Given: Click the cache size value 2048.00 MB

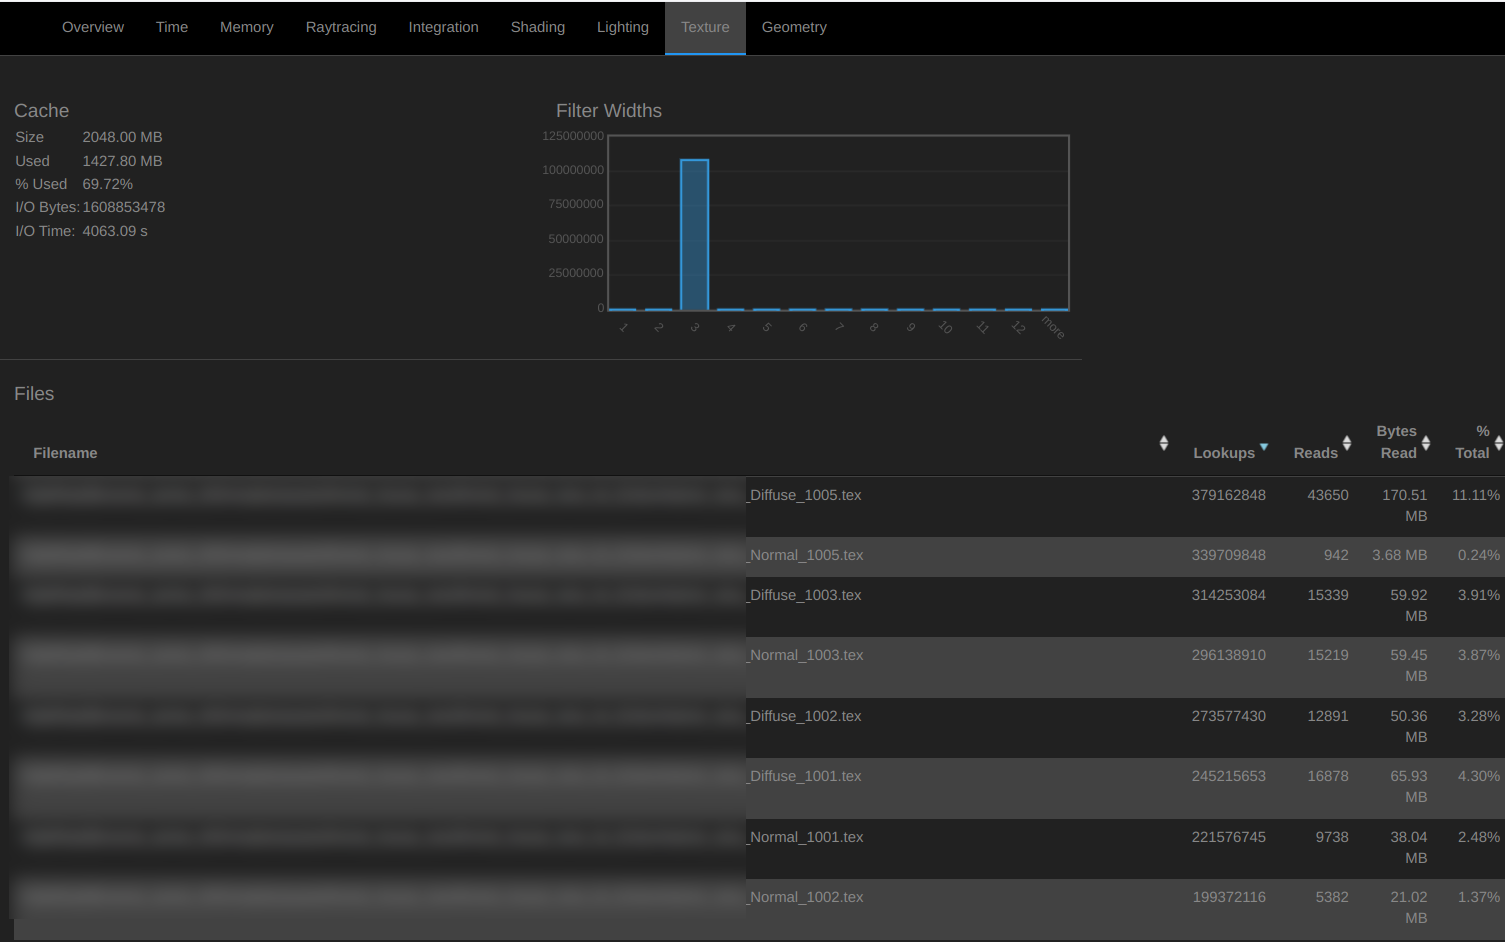Looking at the screenshot, I should pos(122,137).
